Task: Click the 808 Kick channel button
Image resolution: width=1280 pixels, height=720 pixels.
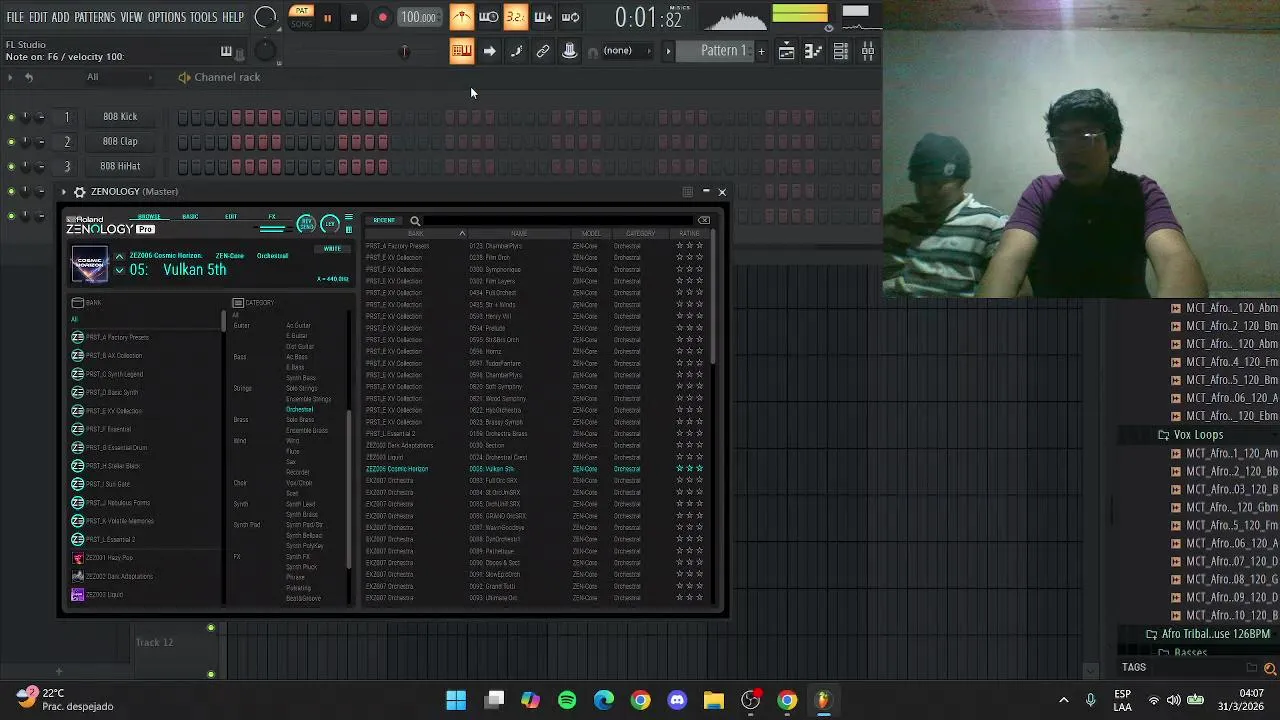Action: pos(120,117)
